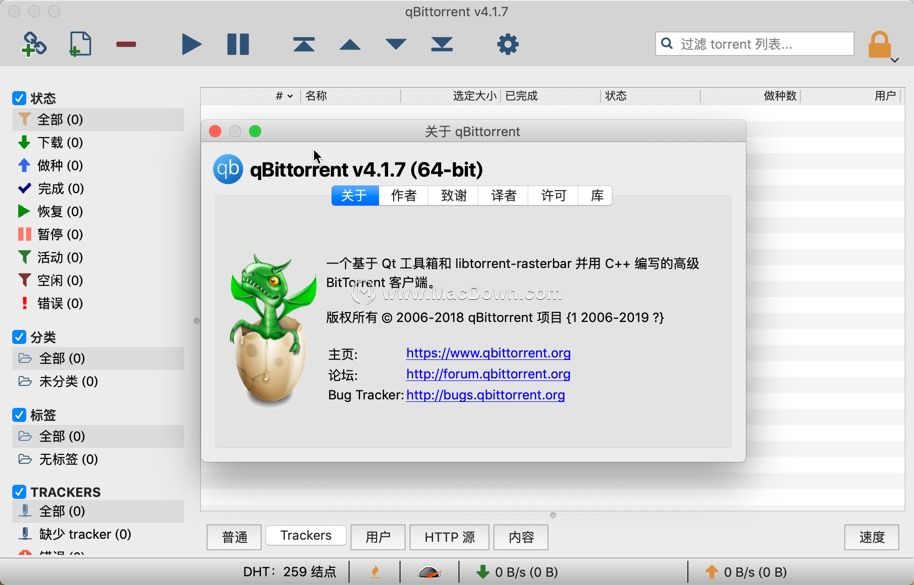Open the 关于 tab in about dialog
914x585 pixels.
tap(355, 195)
